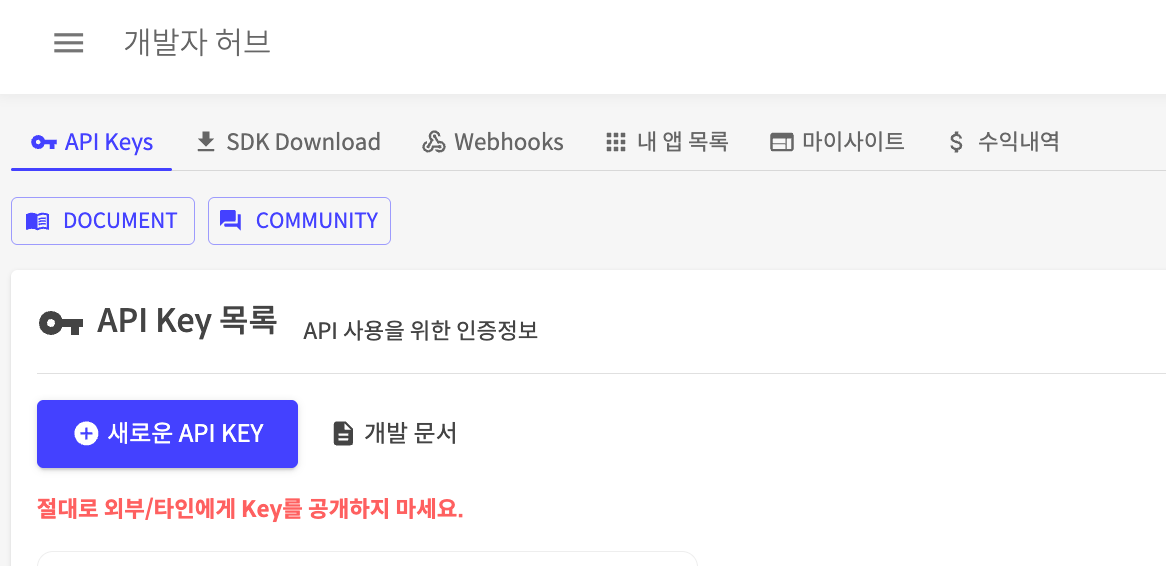Click the grid icon beside 내 앱 목록
The width and height of the screenshot is (1166, 566).
tap(616, 141)
